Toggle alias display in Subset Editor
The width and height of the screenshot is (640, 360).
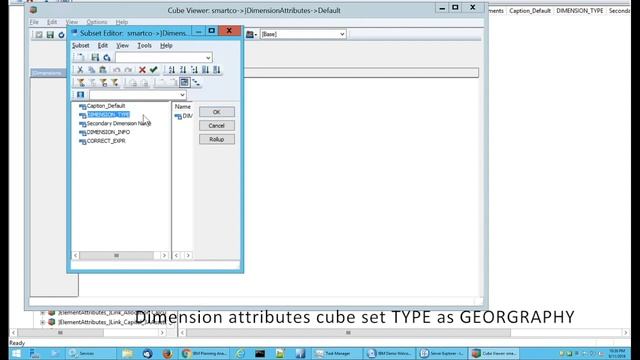pos(80,95)
